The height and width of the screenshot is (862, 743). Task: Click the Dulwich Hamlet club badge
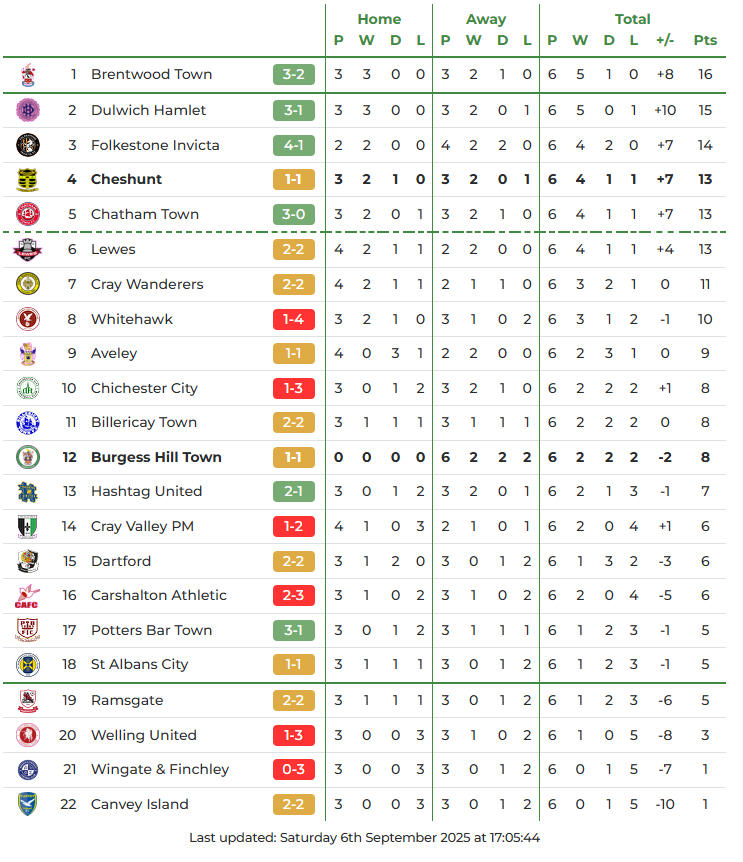28,110
